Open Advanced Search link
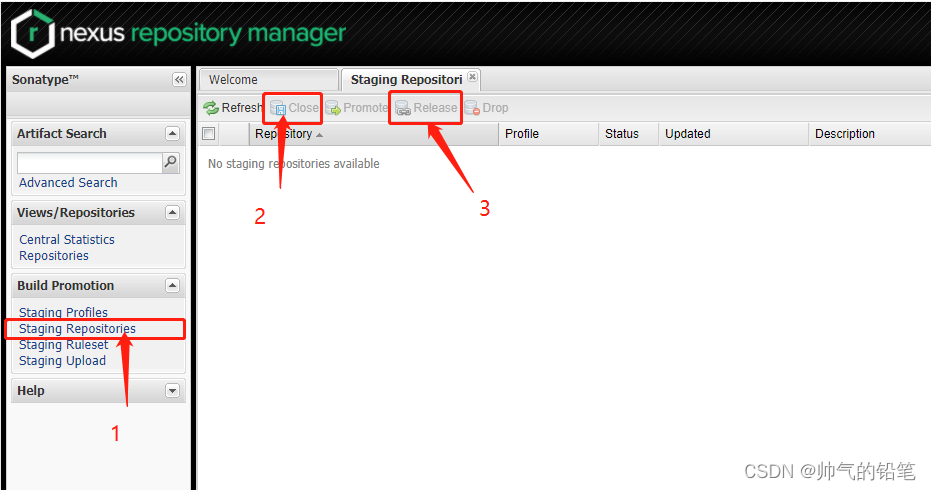 pyautogui.click(x=68, y=183)
